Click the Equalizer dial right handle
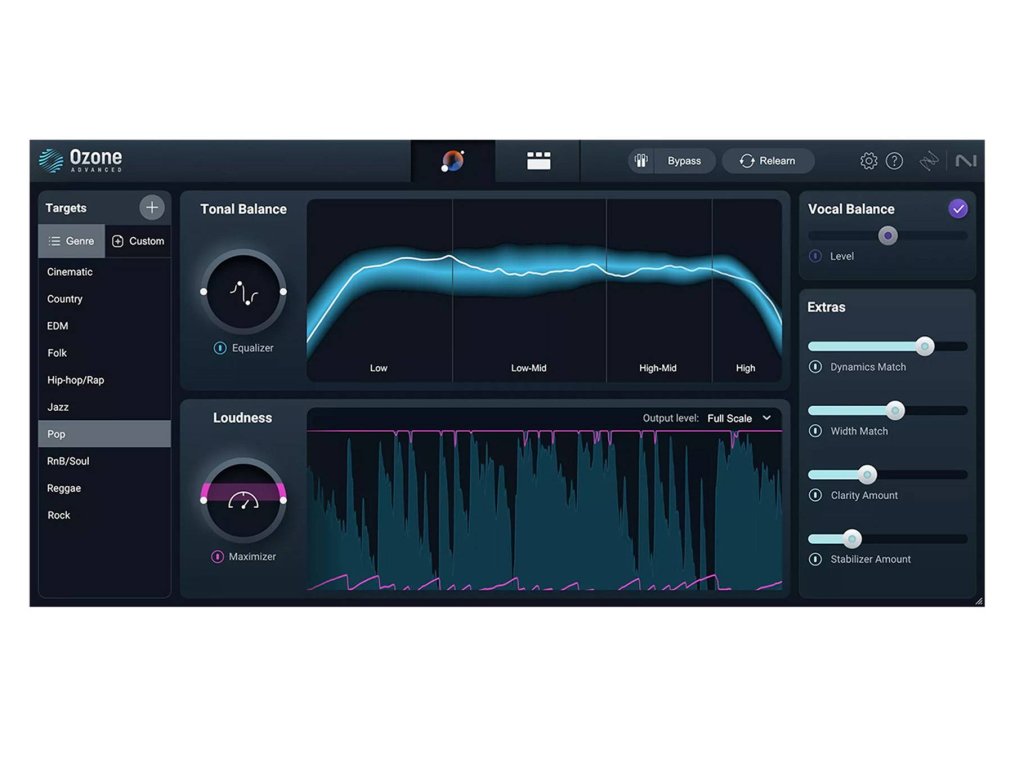 (x=283, y=292)
